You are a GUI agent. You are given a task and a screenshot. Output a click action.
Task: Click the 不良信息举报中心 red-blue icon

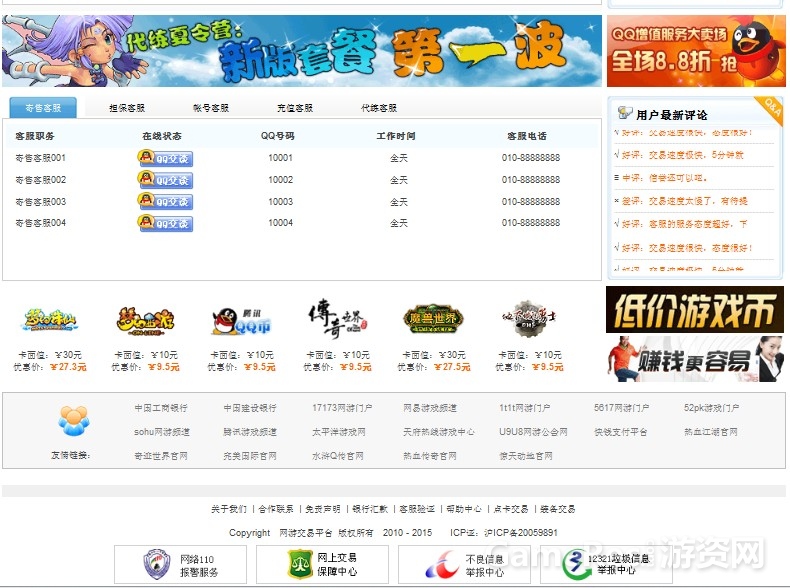click(442, 564)
